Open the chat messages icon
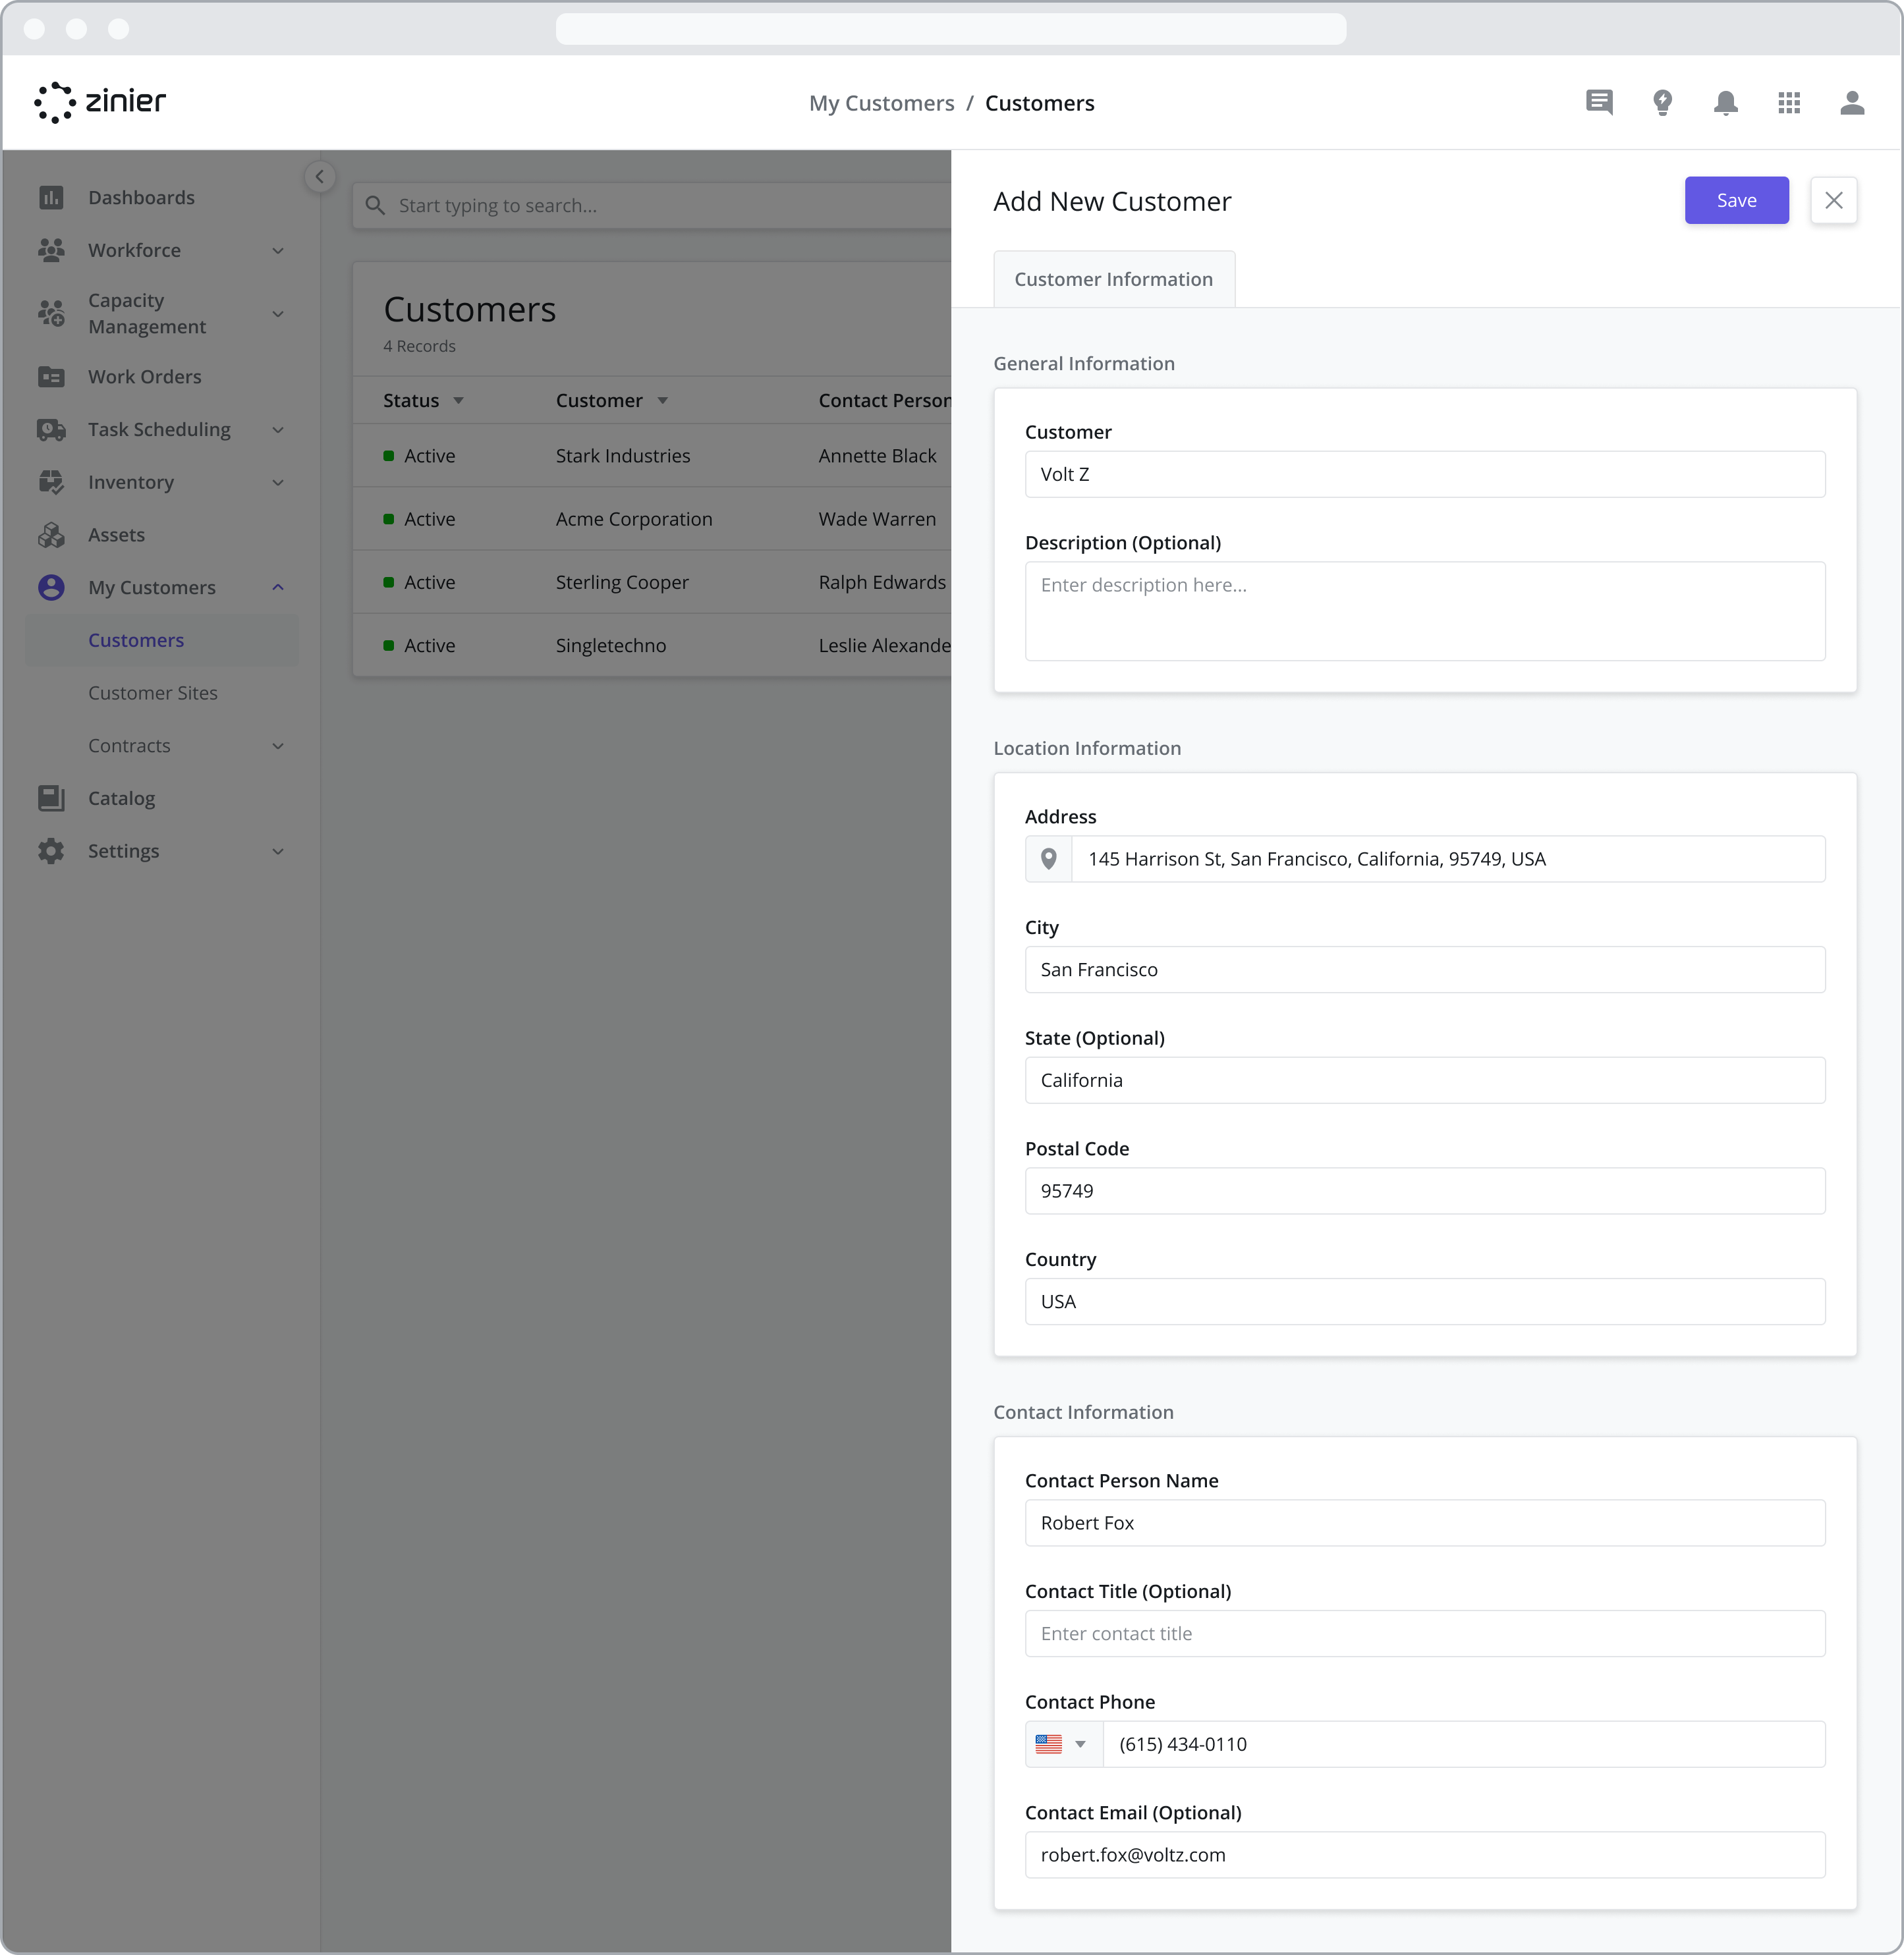1904x1955 pixels. click(x=1599, y=103)
